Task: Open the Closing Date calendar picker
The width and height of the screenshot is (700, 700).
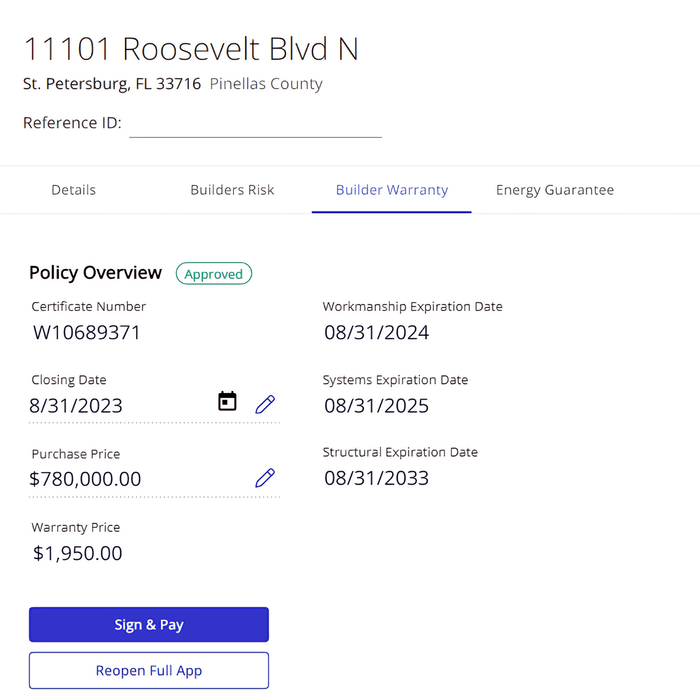Action: [228, 402]
